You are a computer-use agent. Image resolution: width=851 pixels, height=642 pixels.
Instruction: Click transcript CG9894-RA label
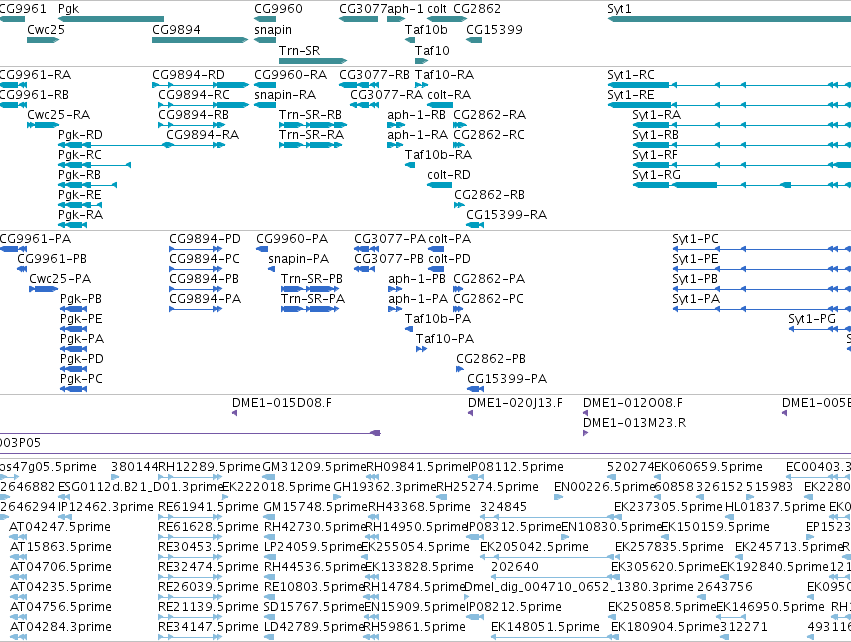pyautogui.click(x=202, y=135)
